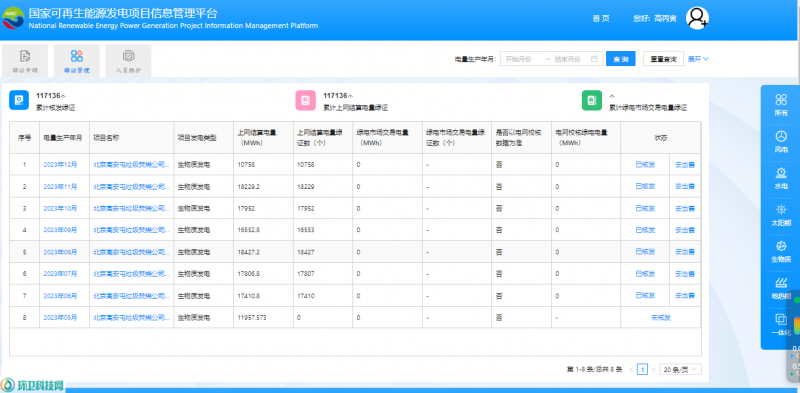The width and height of the screenshot is (800, 393).
Task: Open the 20 条/页 page size dropdown
Action: point(681,369)
